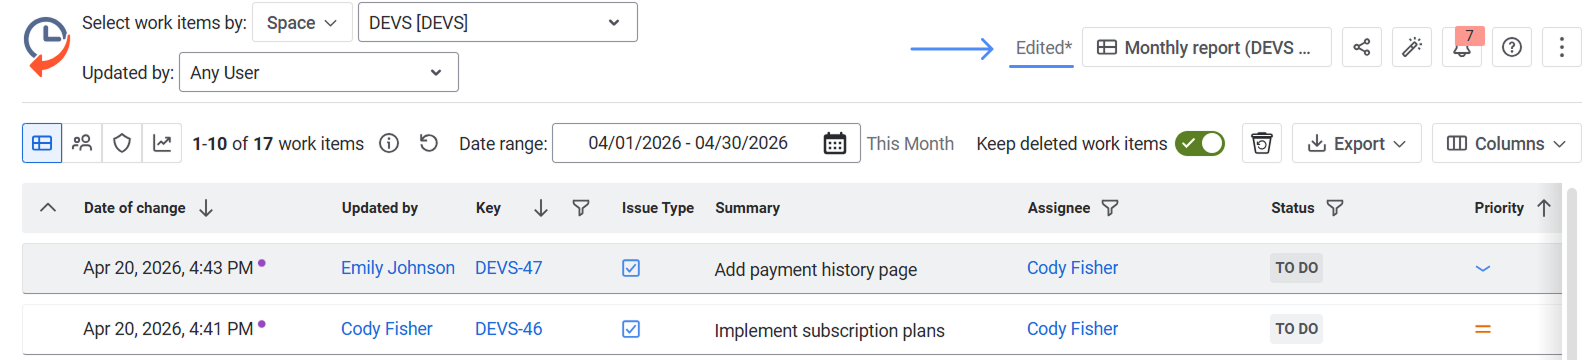The height and width of the screenshot is (360, 1590).
Task: Click date Apr 20, 2026, 4:43 PM
Action: tap(168, 268)
